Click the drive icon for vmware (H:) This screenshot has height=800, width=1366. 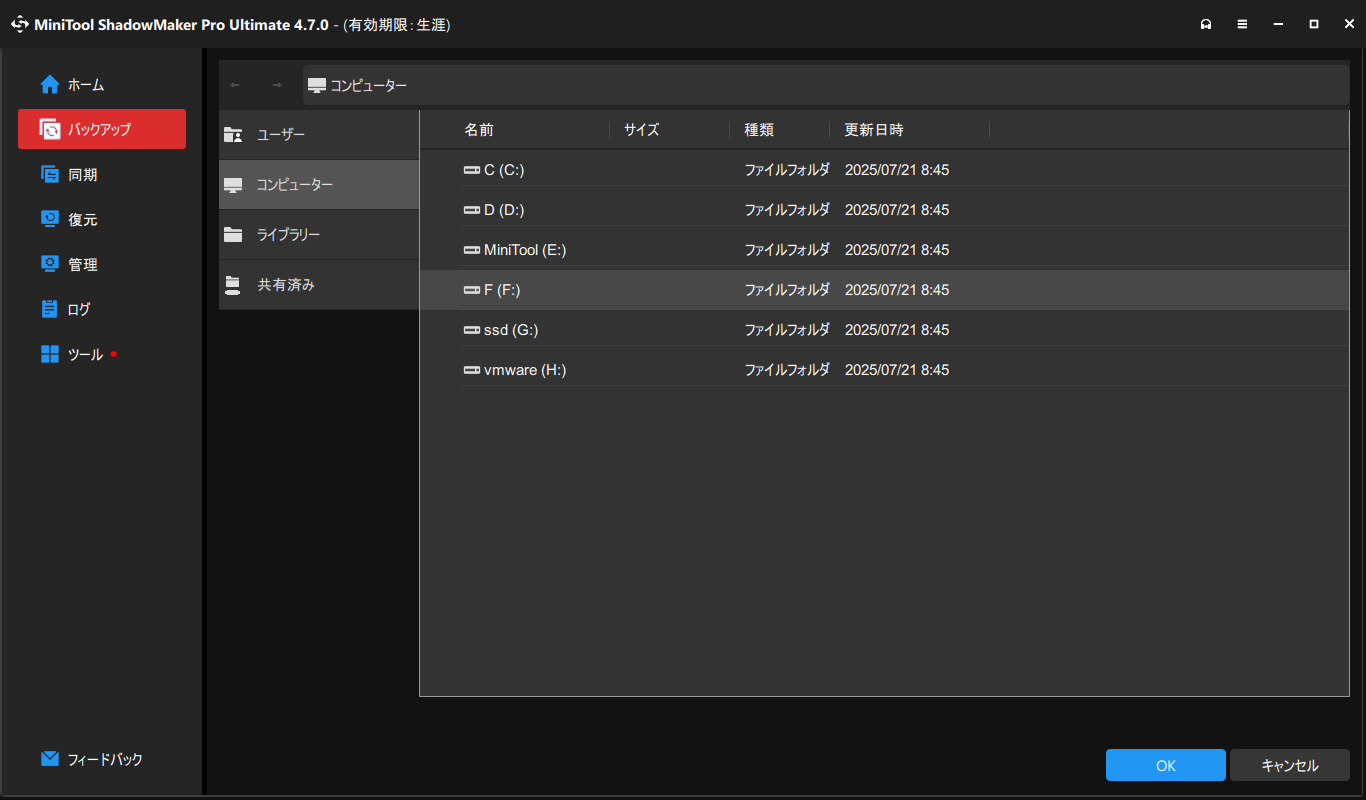click(x=472, y=370)
